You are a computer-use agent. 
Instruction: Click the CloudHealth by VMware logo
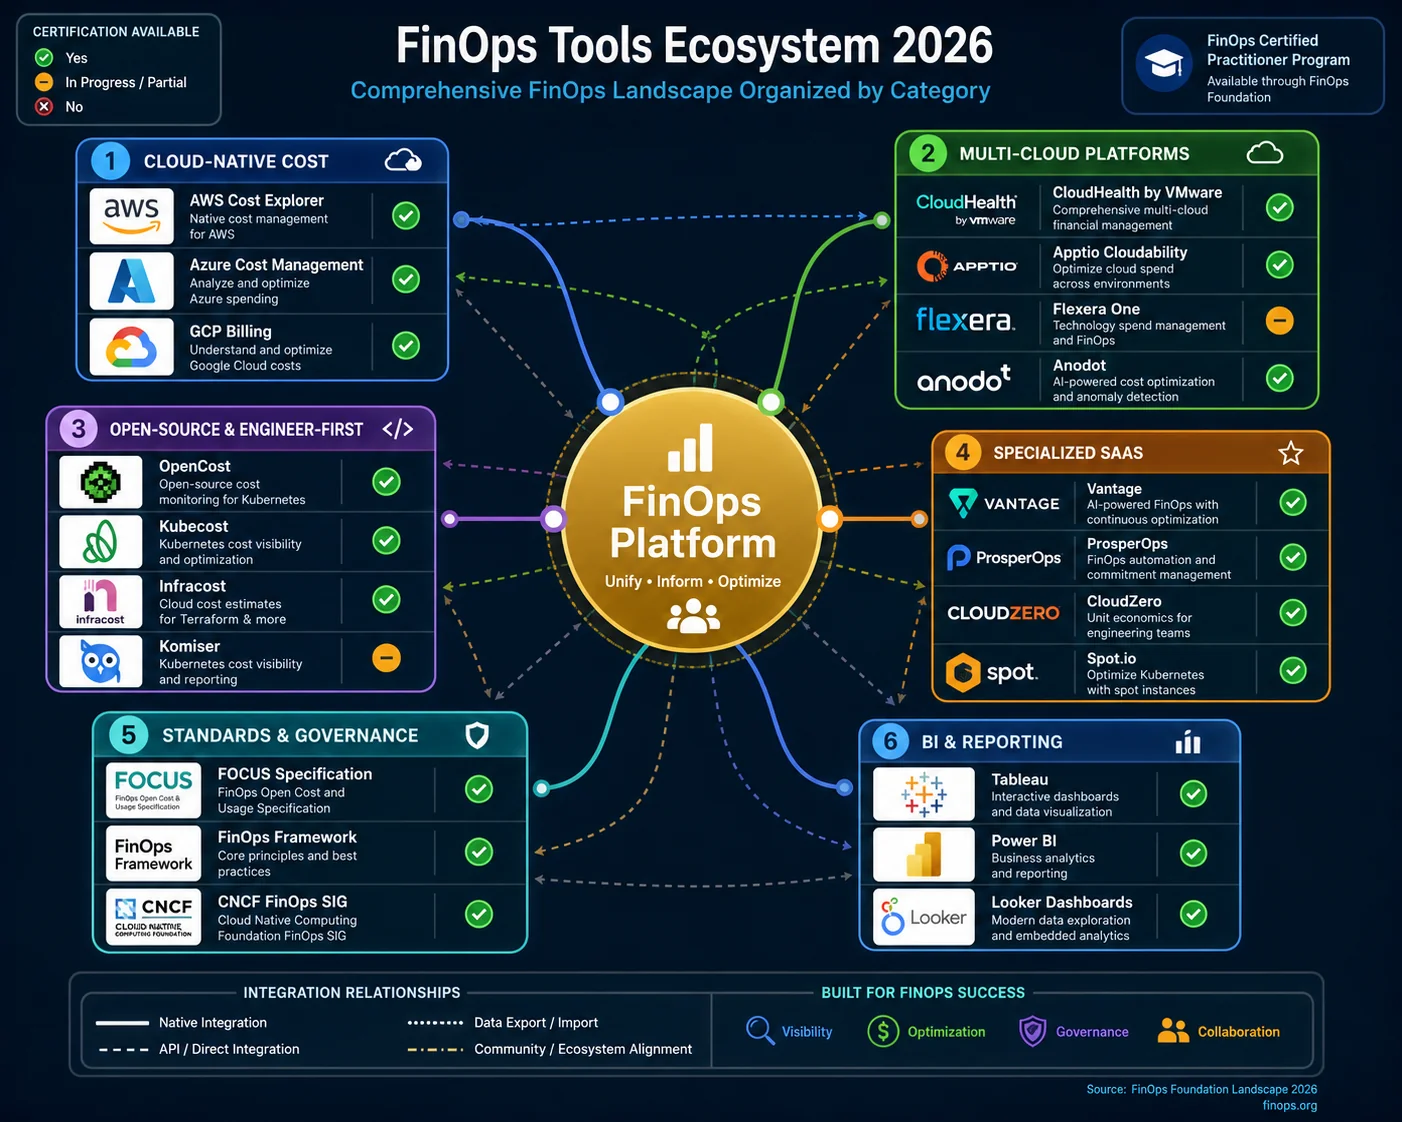tap(965, 209)
